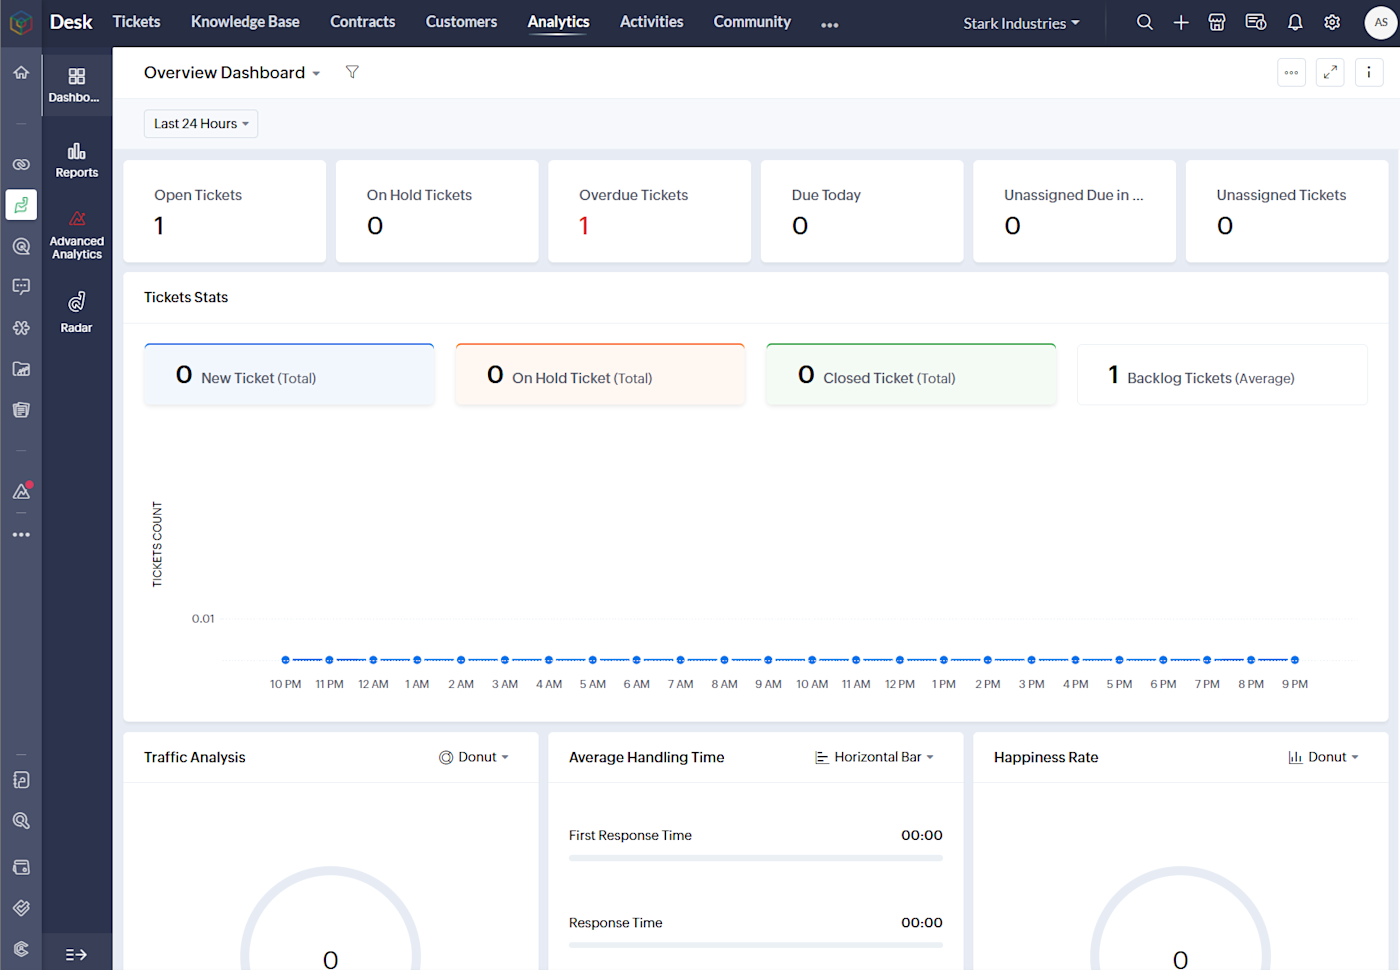Open the Overview Dashboard dropdown
Screen dimensions: 1400x970
click(x=232, y=73)
